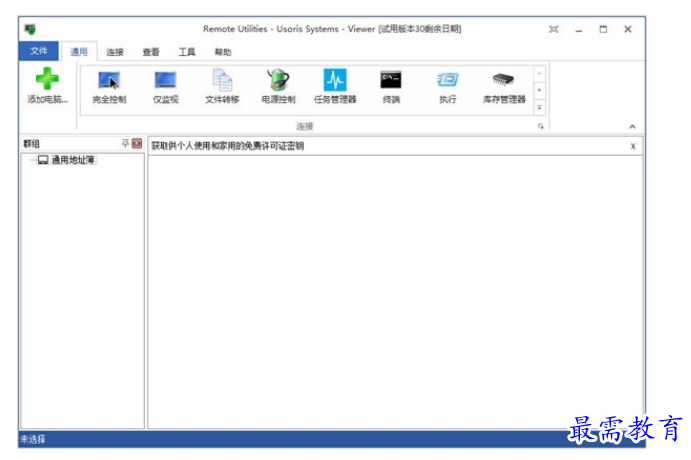Click the 未选择 status bar text
This screenshot has height=460, width=691.
(x=33, y=439)
